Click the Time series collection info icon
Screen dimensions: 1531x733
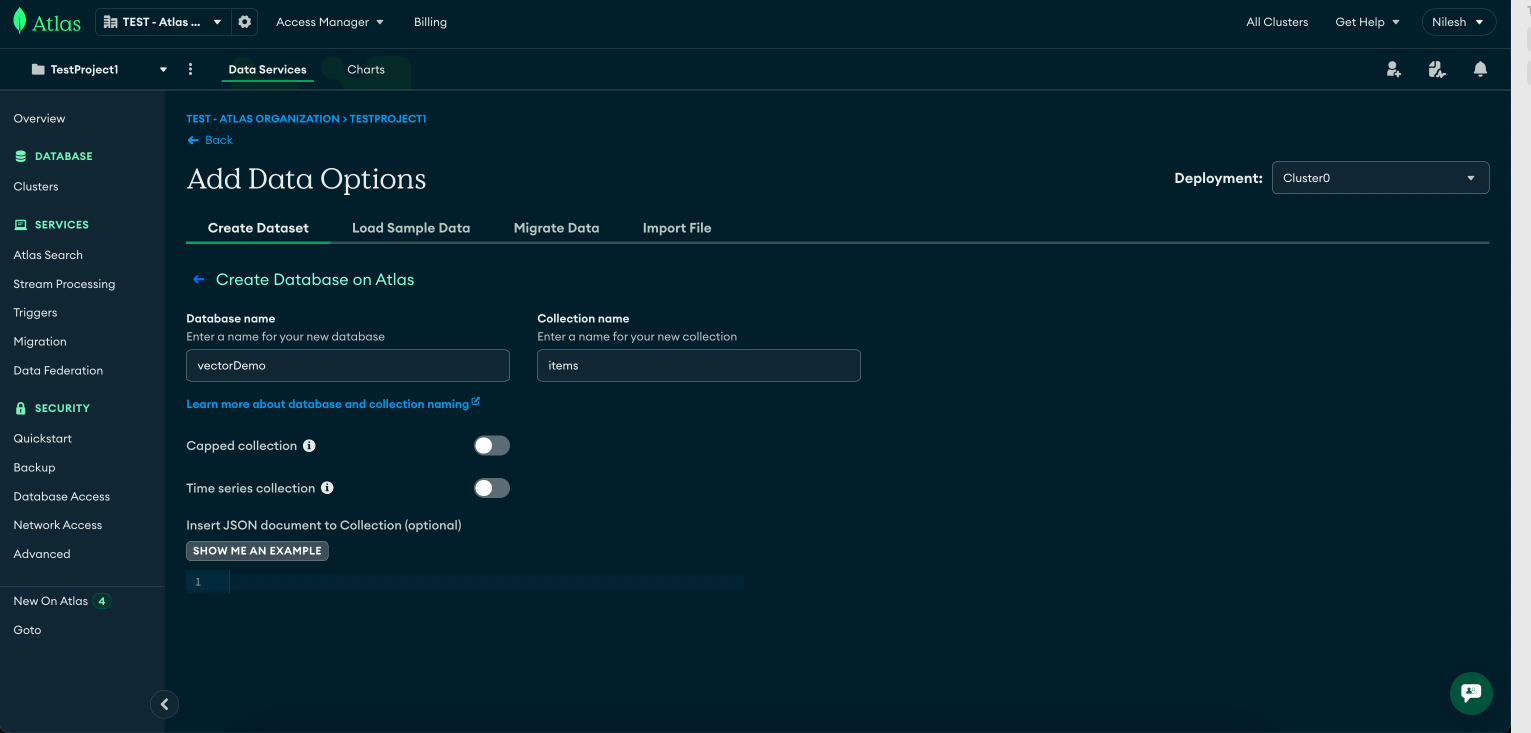tap(327, 488)
